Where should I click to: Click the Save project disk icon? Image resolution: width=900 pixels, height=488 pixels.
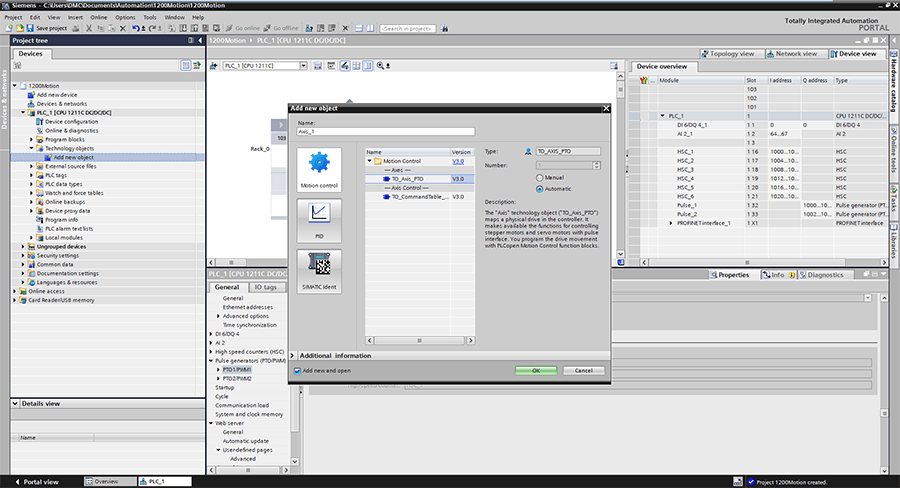(30, 28)
